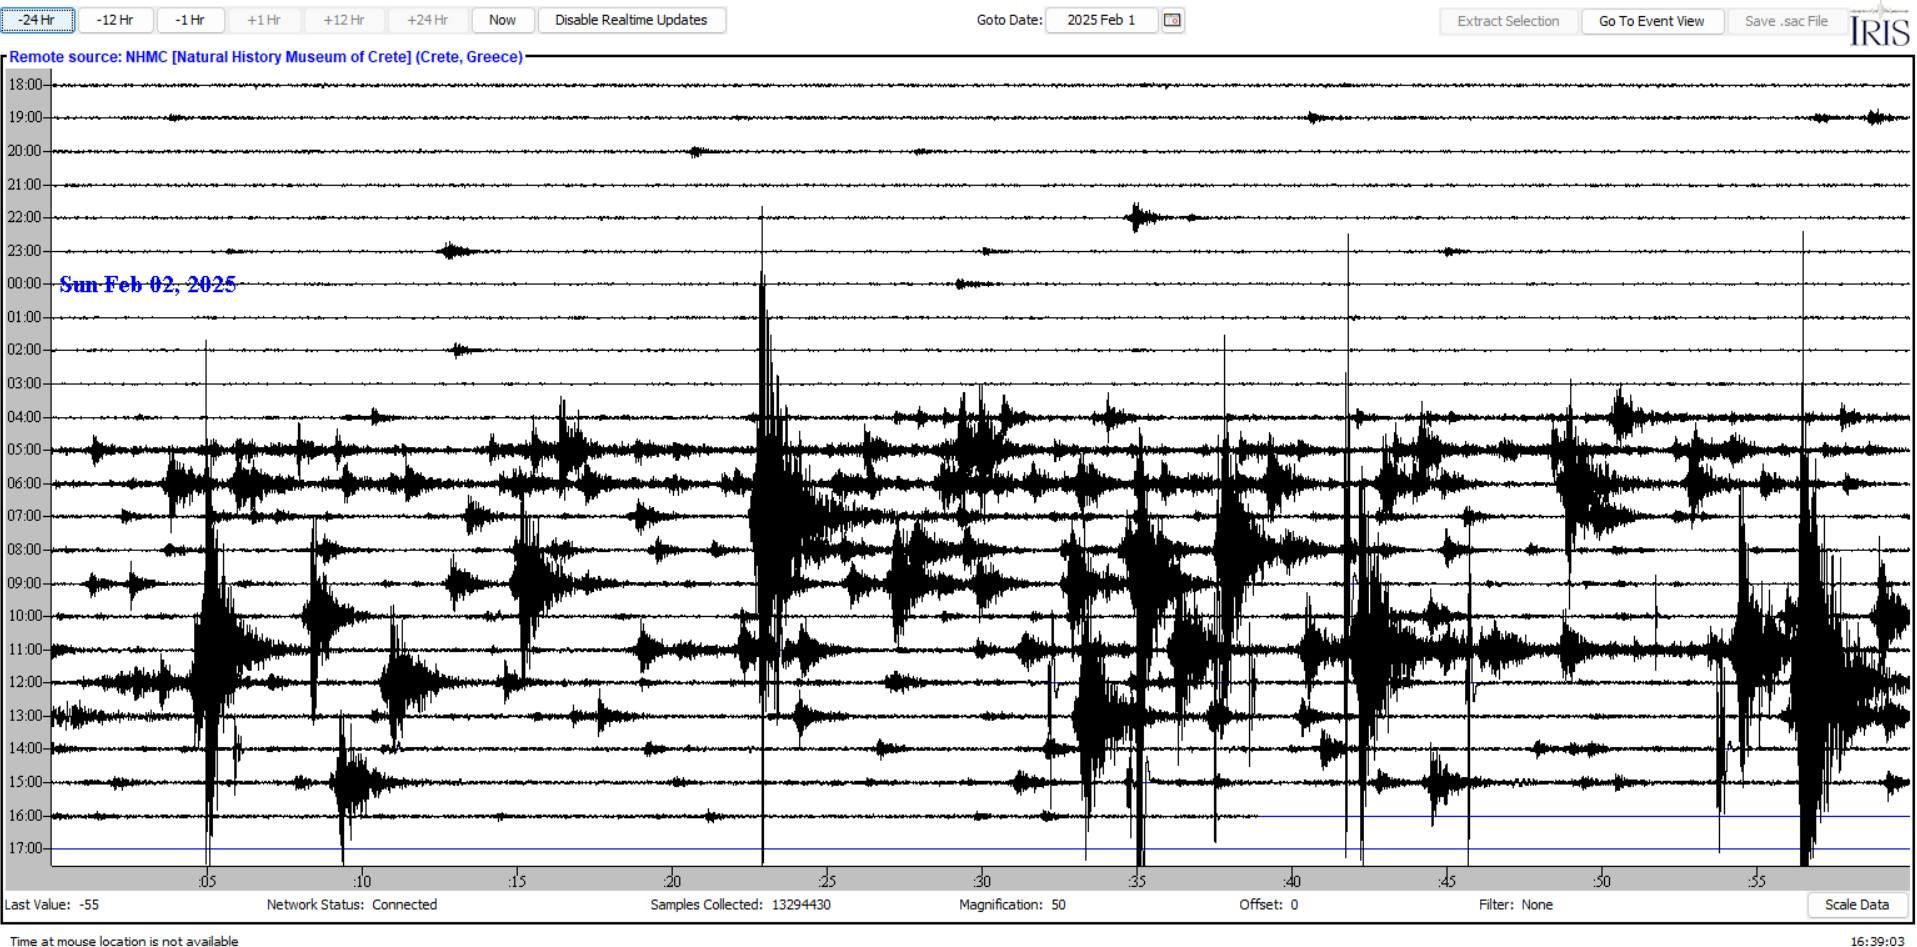The height and width of the screenshot is (947, 1917).
Task: Click the :30 minute axis marker
Action: 981,881
